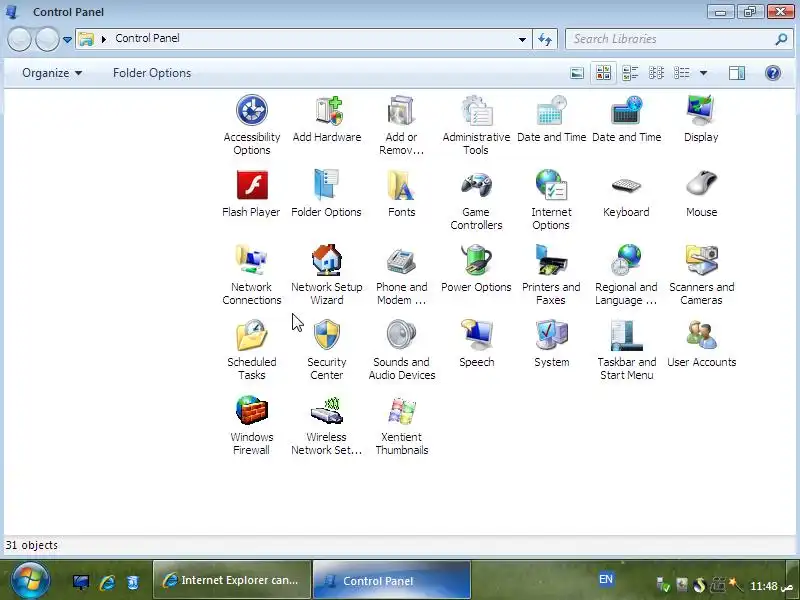Viewport: 800px width, 600px height.
Task: Go forward using the Forward button
Action: coord(47,39)
